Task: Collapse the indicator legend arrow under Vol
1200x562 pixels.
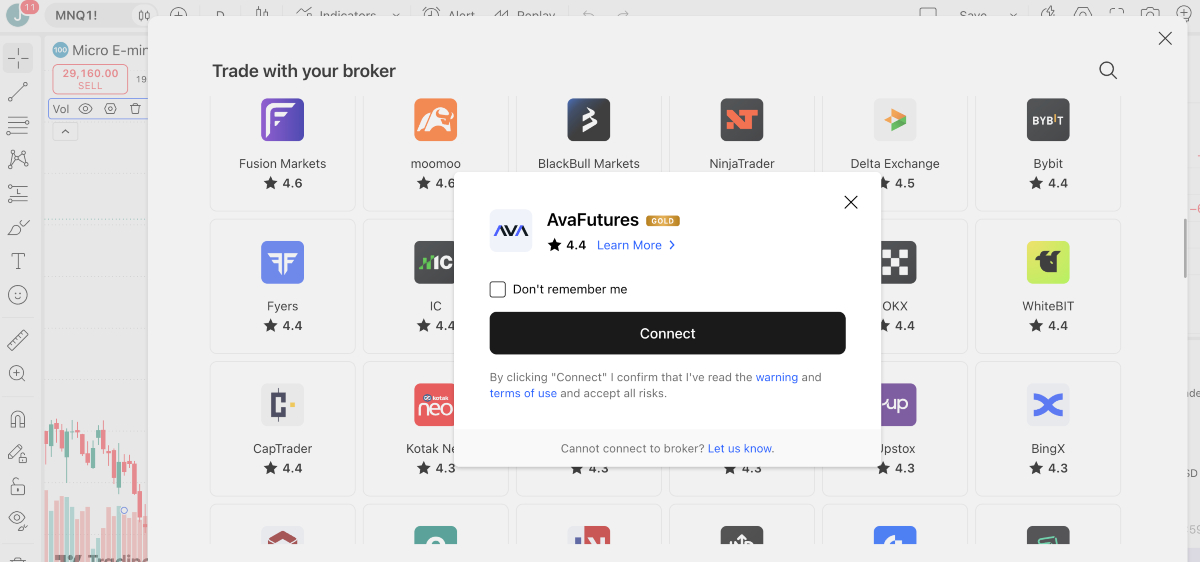Action: [x=63, y=132]
